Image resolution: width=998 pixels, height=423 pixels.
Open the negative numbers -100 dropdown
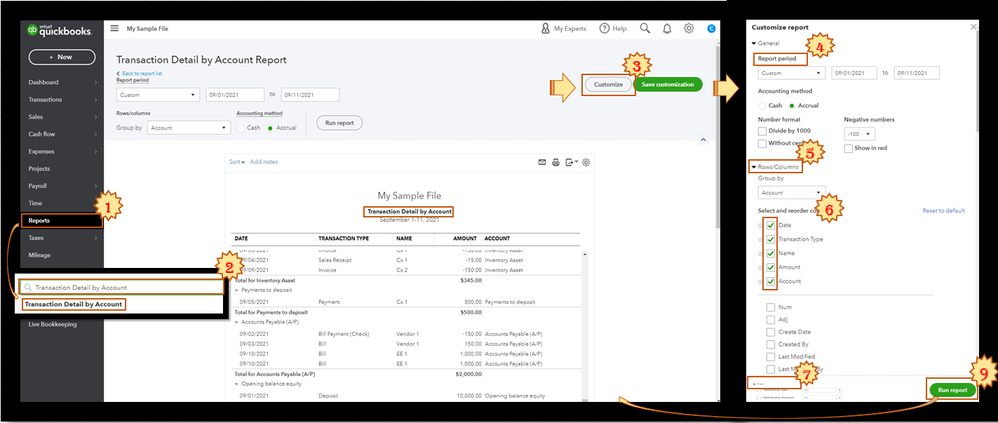[859, 134]
